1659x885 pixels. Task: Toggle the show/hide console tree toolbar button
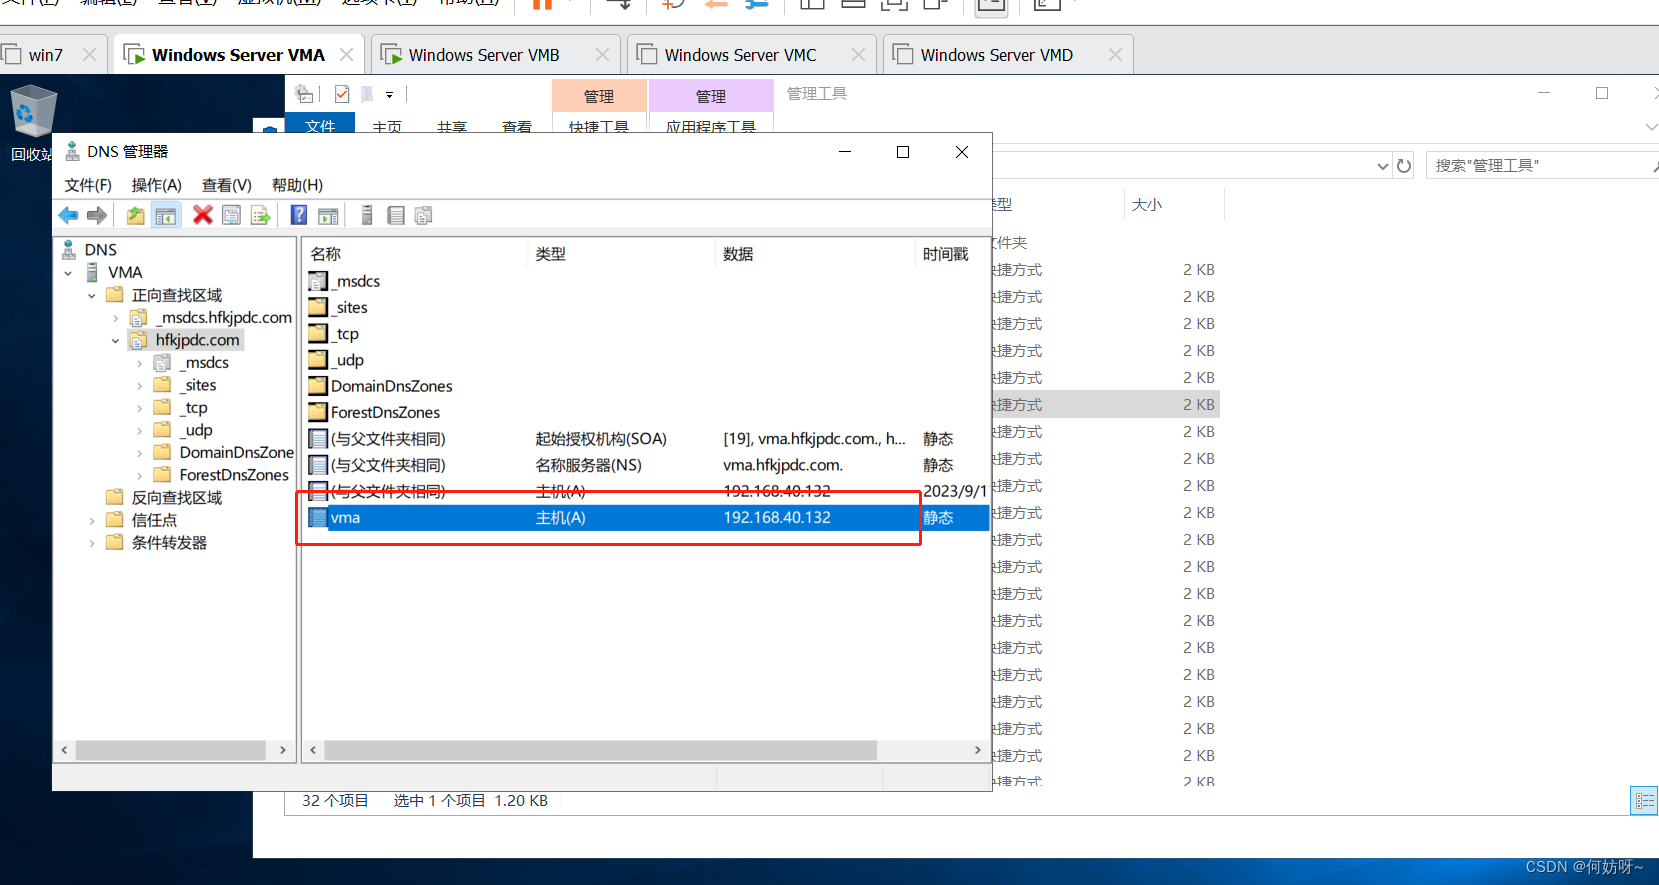(166, 215)
